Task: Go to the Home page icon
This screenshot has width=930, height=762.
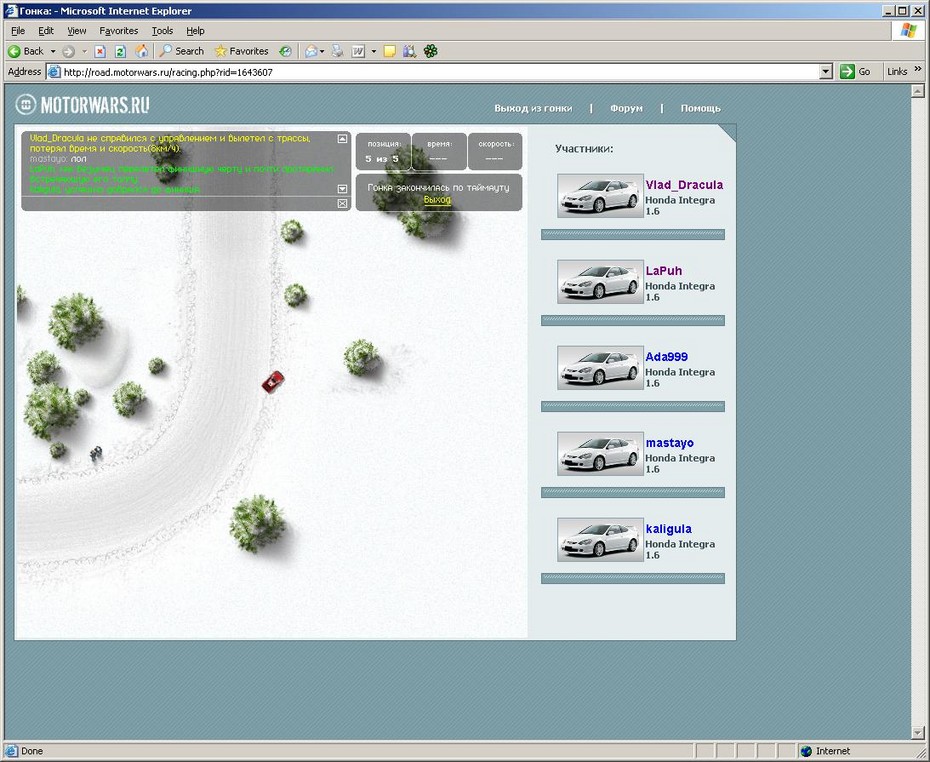Action: tap(141, 52)
